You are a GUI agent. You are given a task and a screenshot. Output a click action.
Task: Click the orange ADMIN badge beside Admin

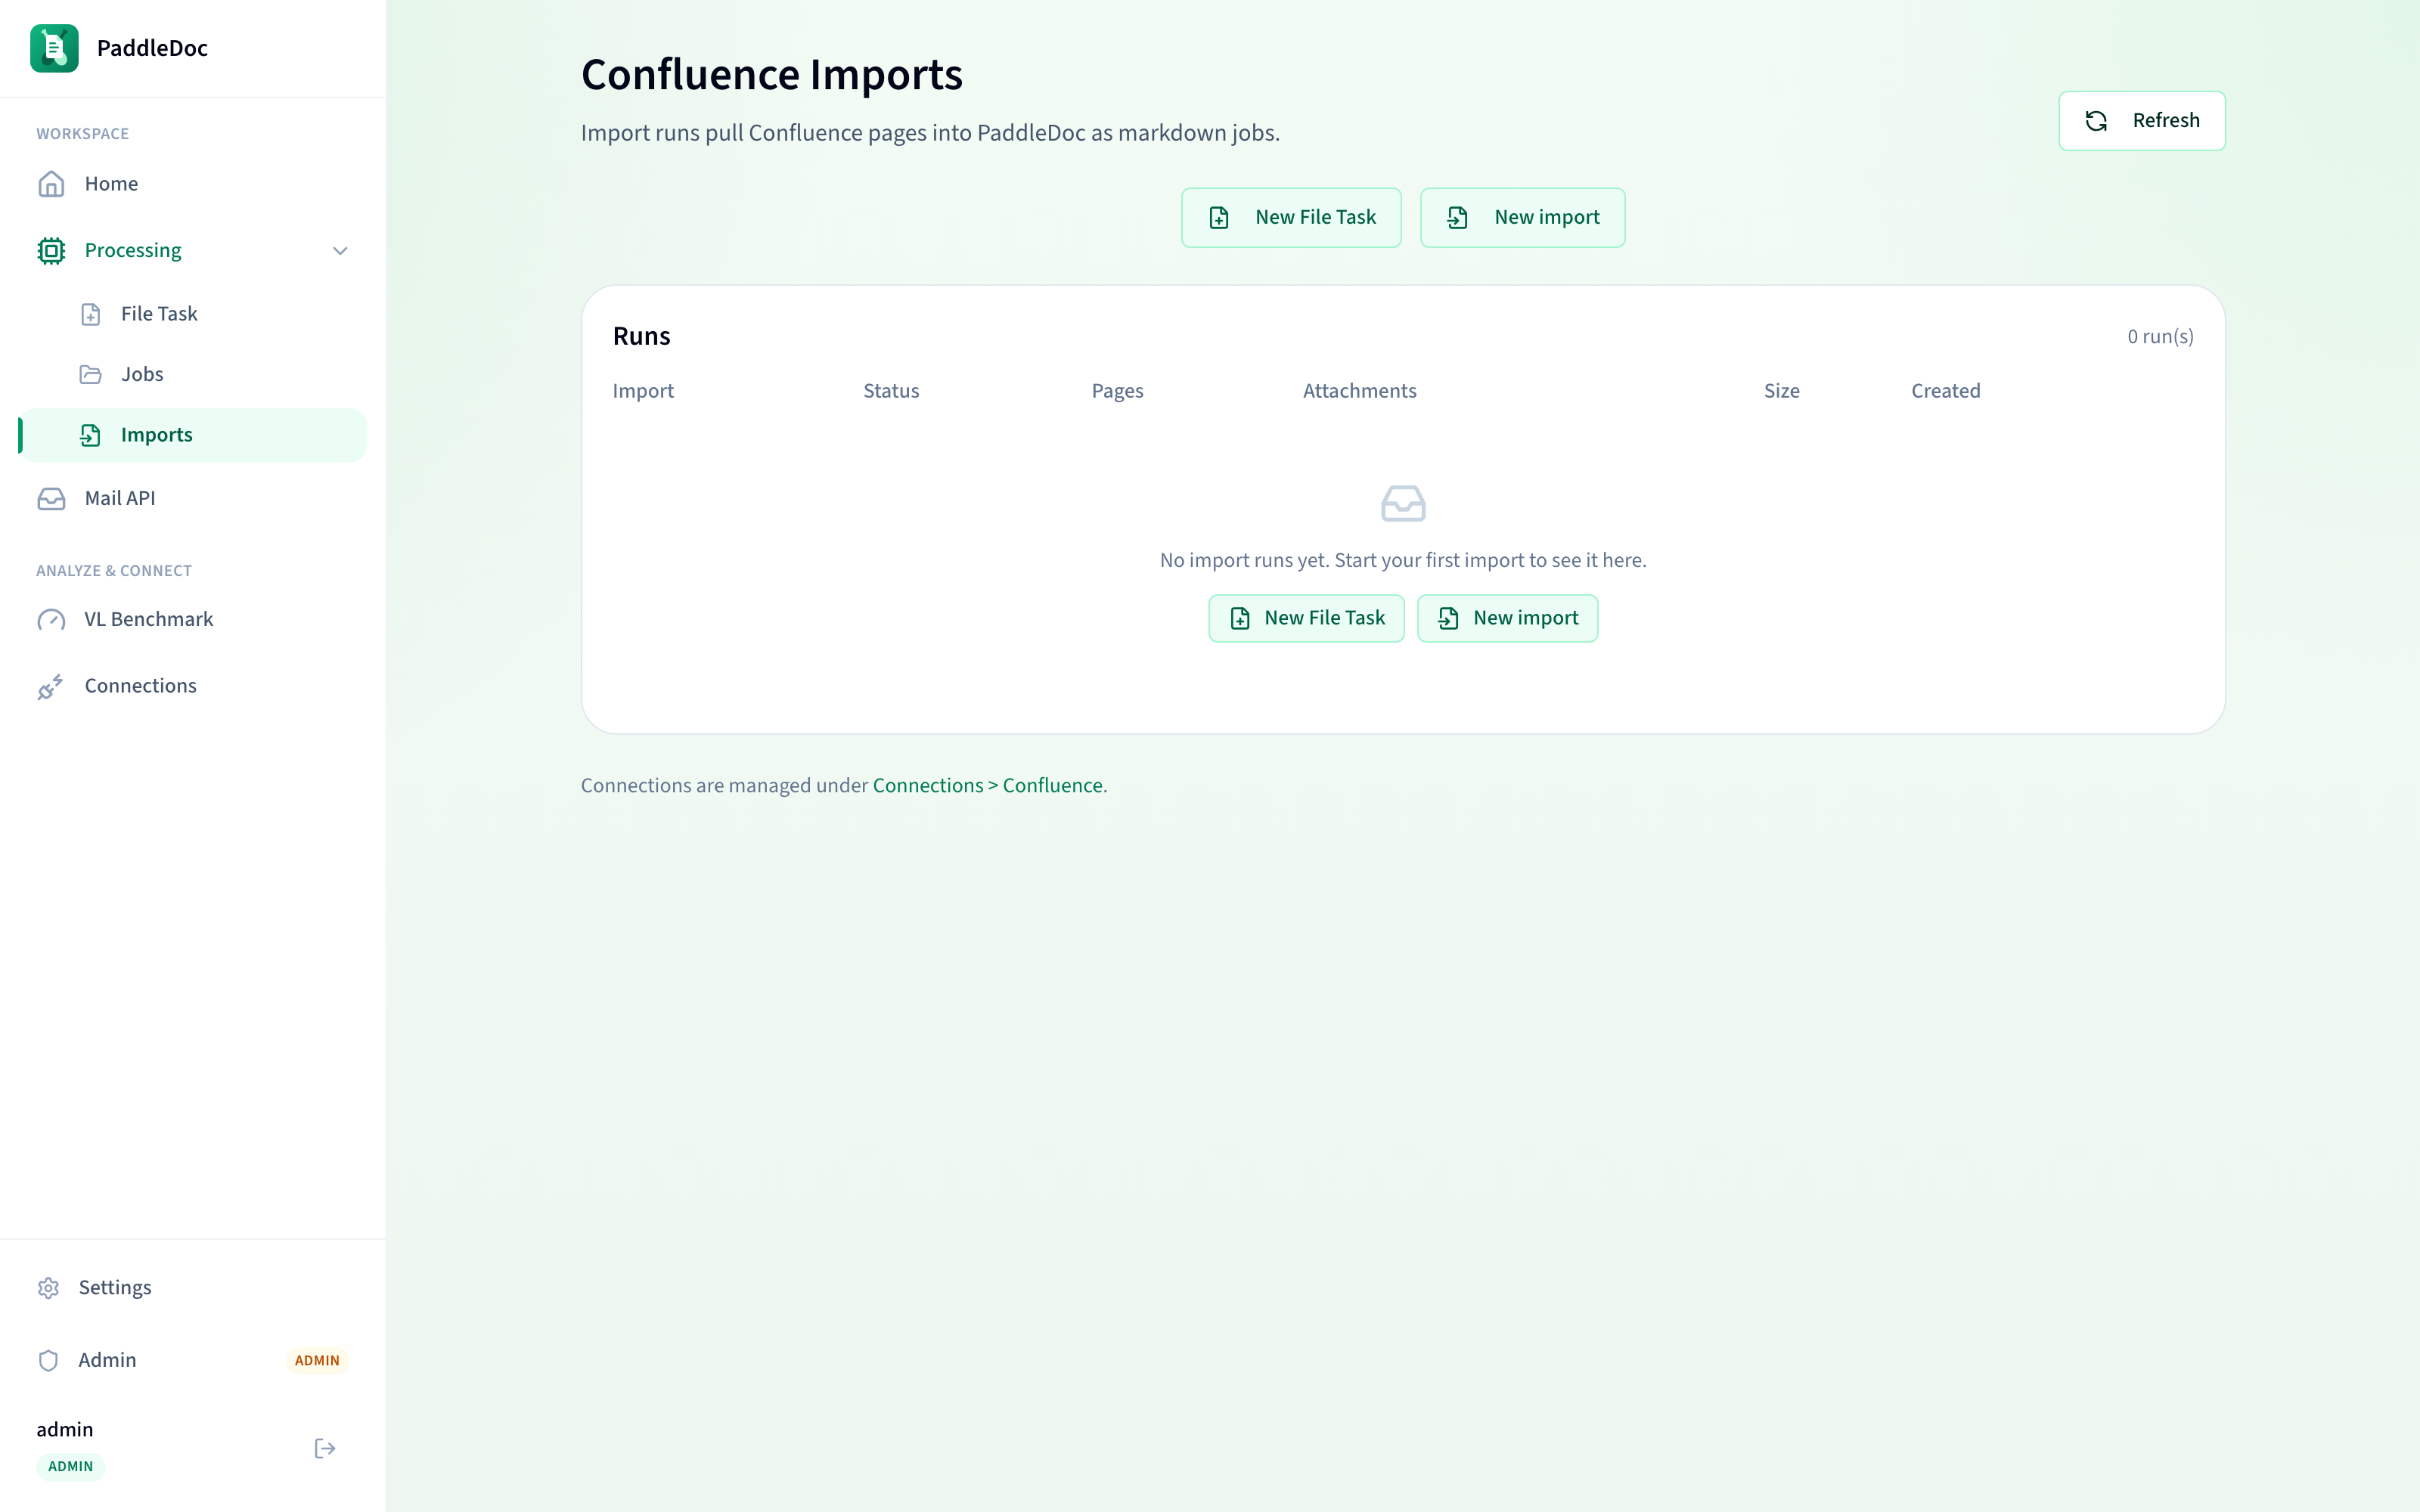[317, 1360]
